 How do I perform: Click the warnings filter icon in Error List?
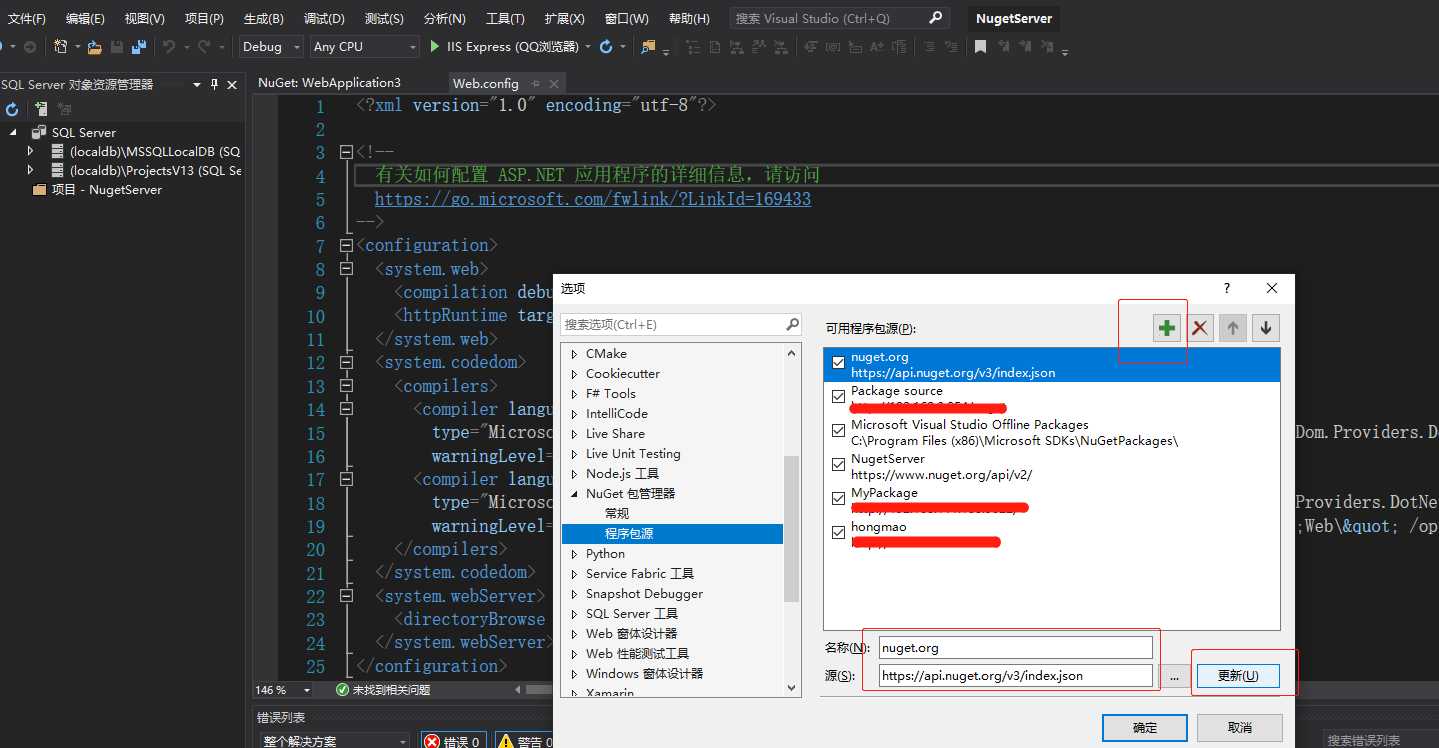[505, 741]
